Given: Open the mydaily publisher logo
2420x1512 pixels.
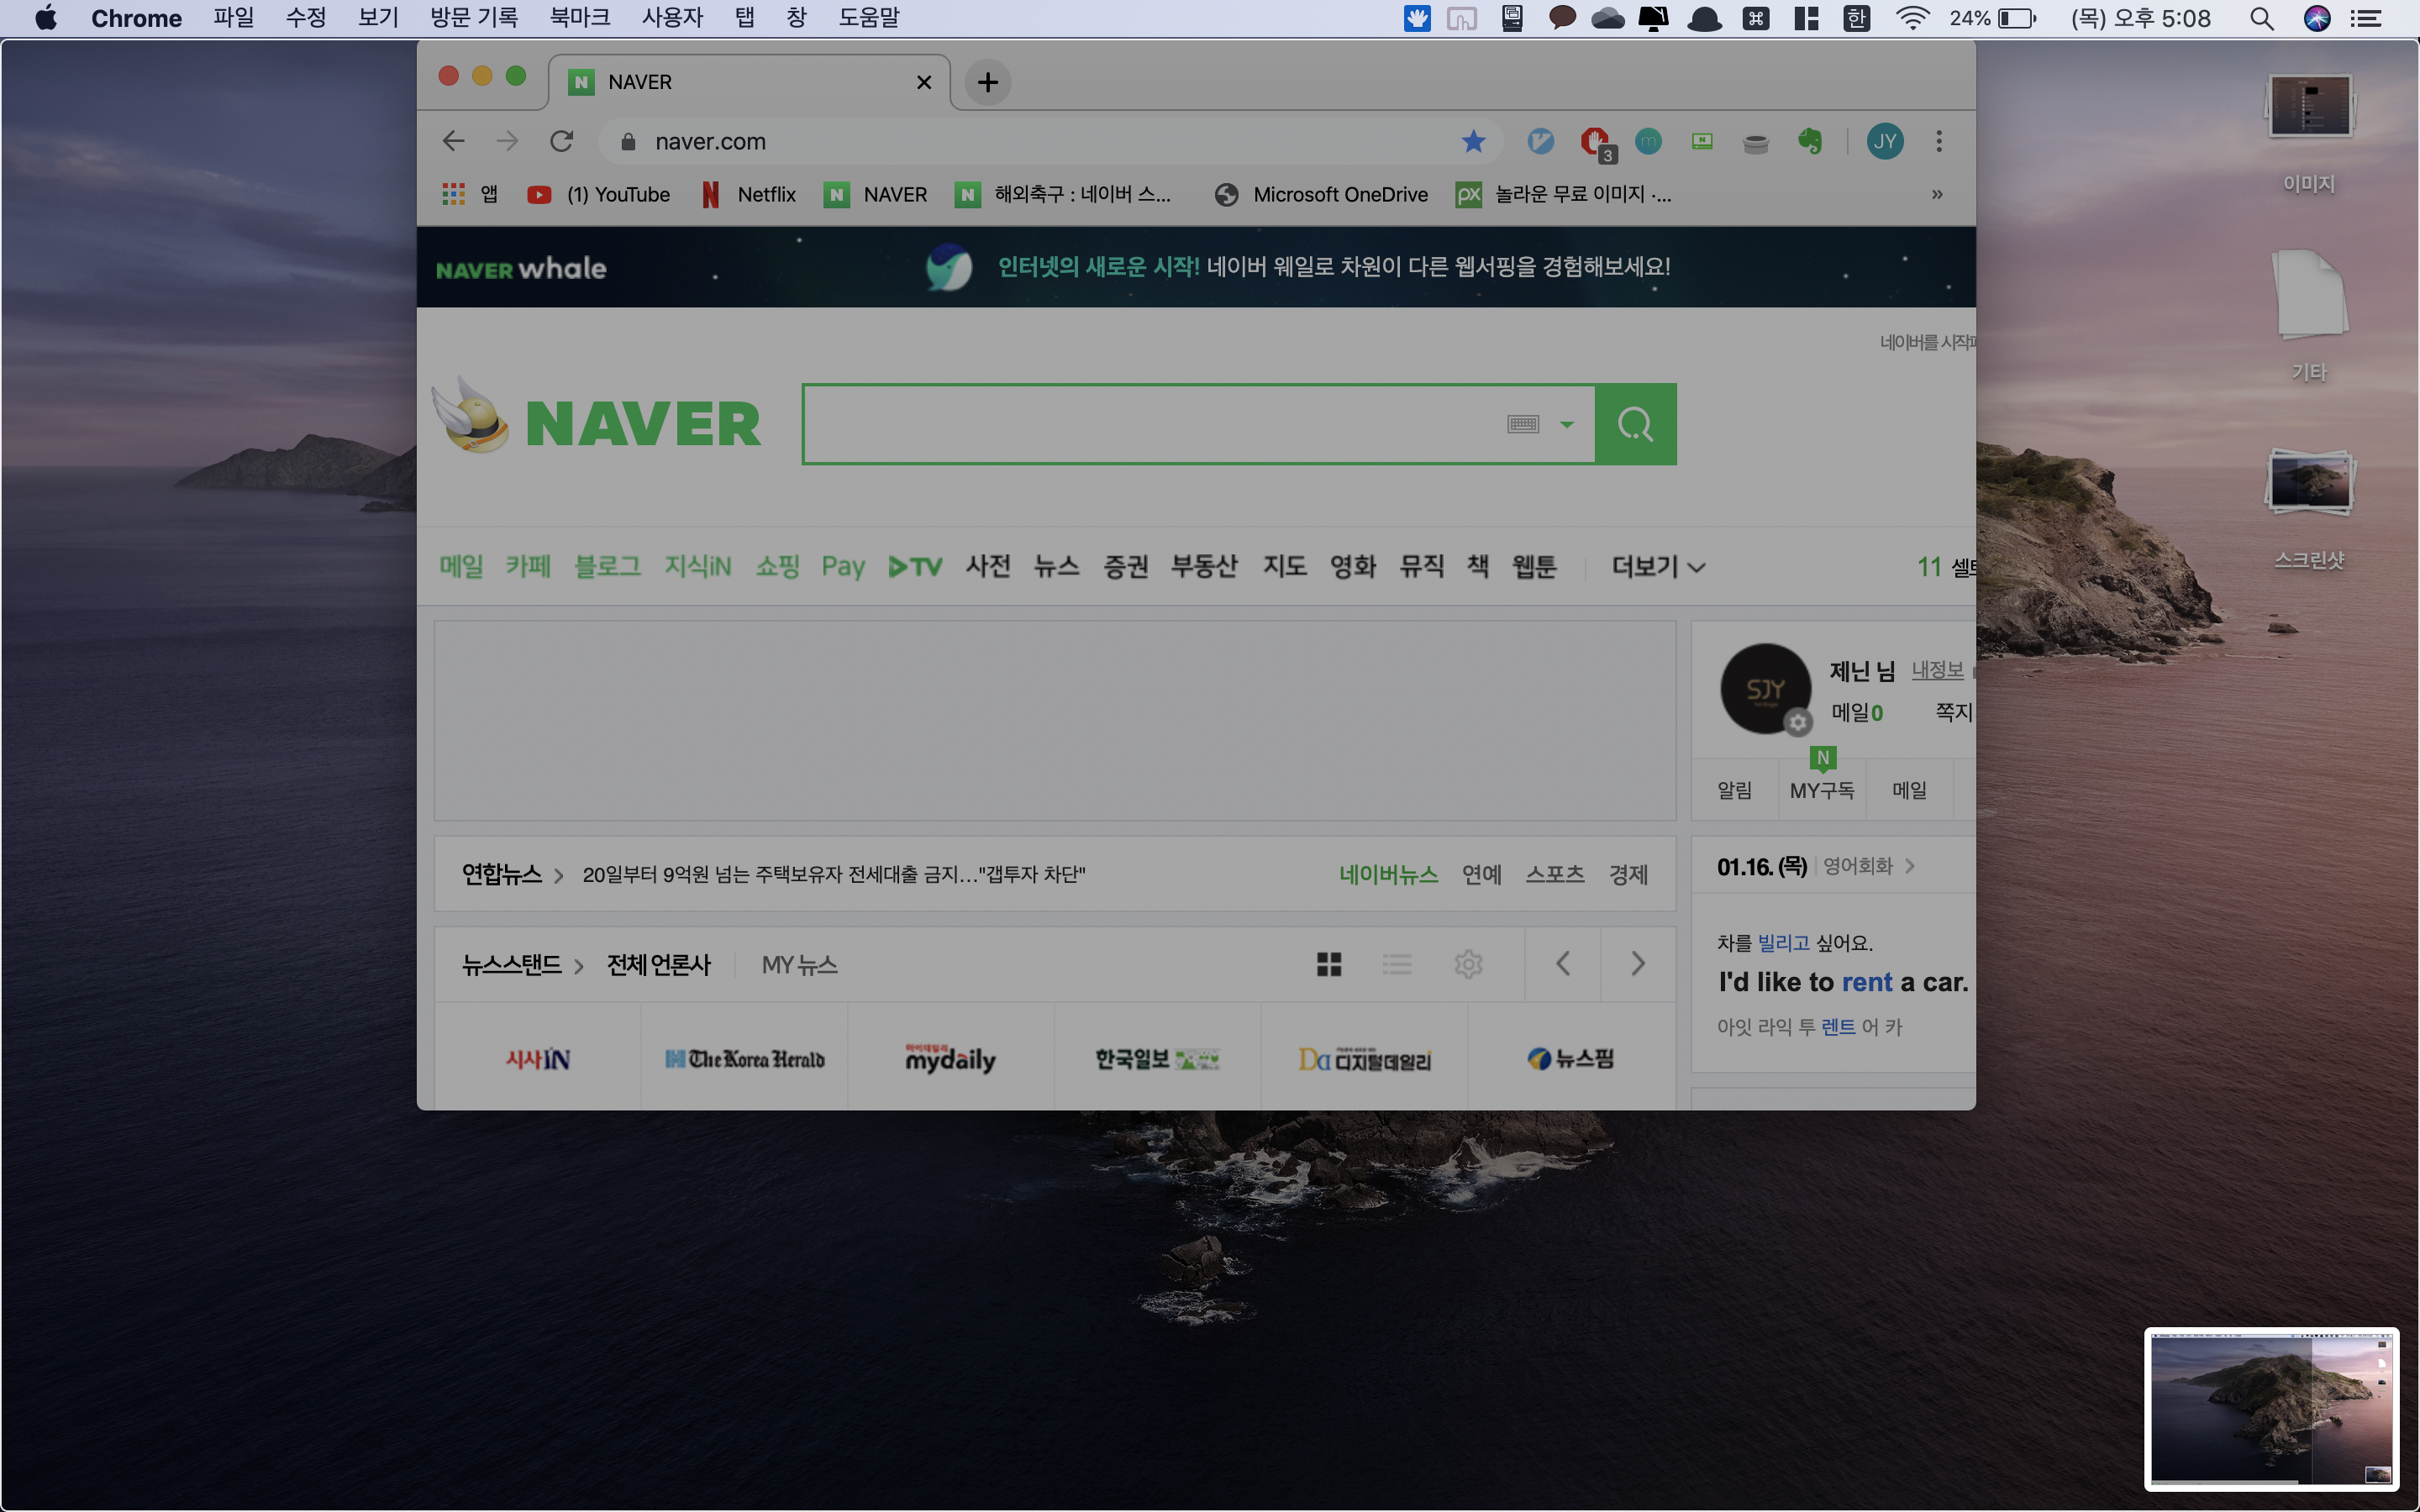Looking at the screenshot, I should click(x=950, y=1058).
